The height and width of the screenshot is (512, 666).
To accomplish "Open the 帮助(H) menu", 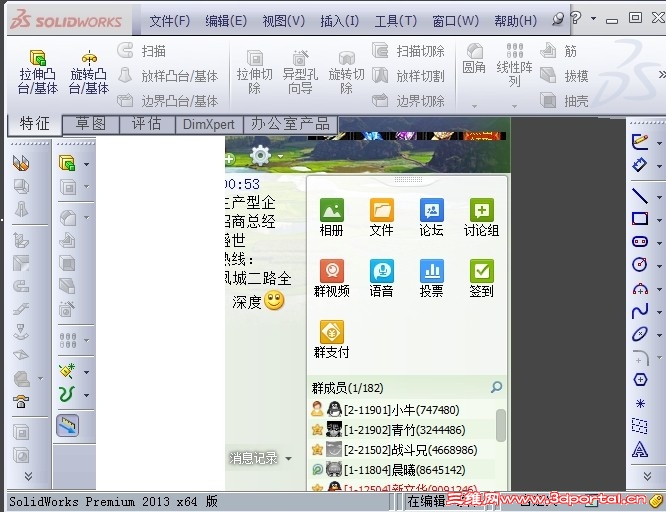I will pos(515,20).
